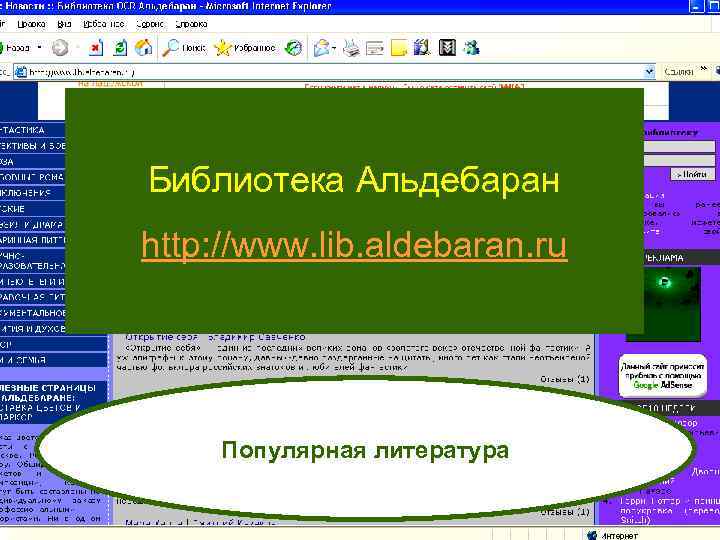Refresh the page with green arrows icon

(x=120, y=48)
